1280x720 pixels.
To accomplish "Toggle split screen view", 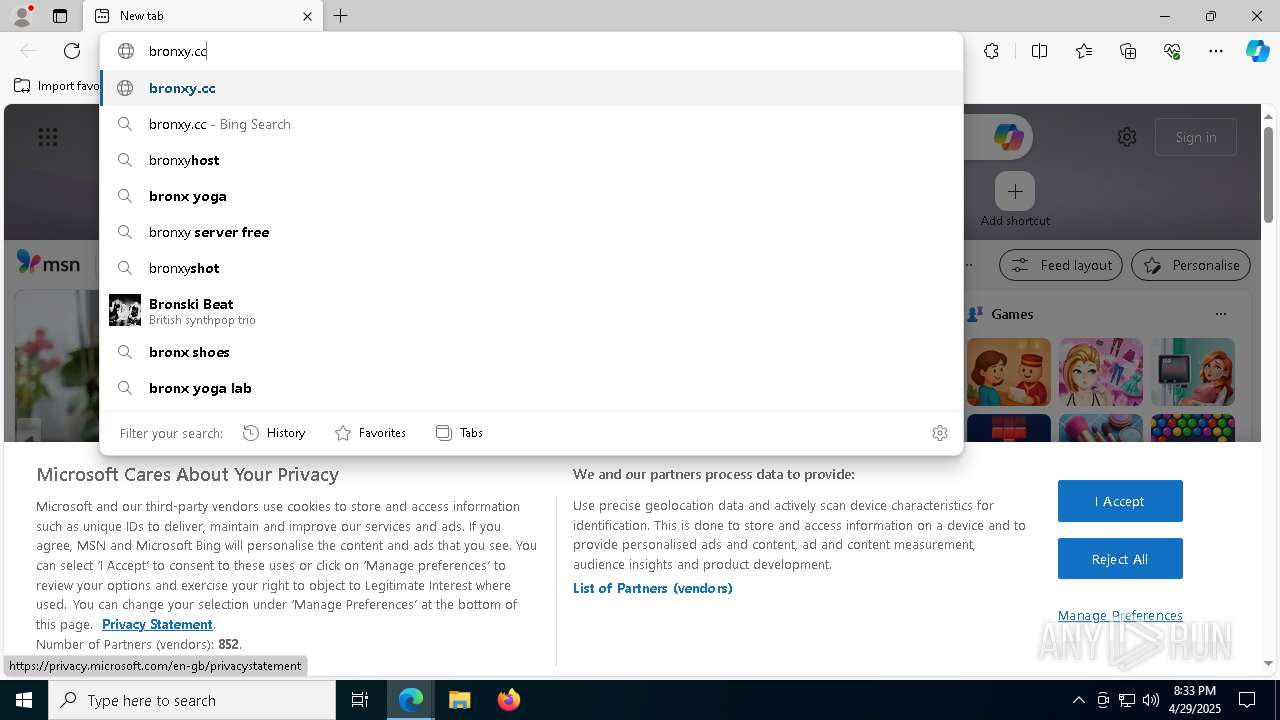I will click(1039, 51).
